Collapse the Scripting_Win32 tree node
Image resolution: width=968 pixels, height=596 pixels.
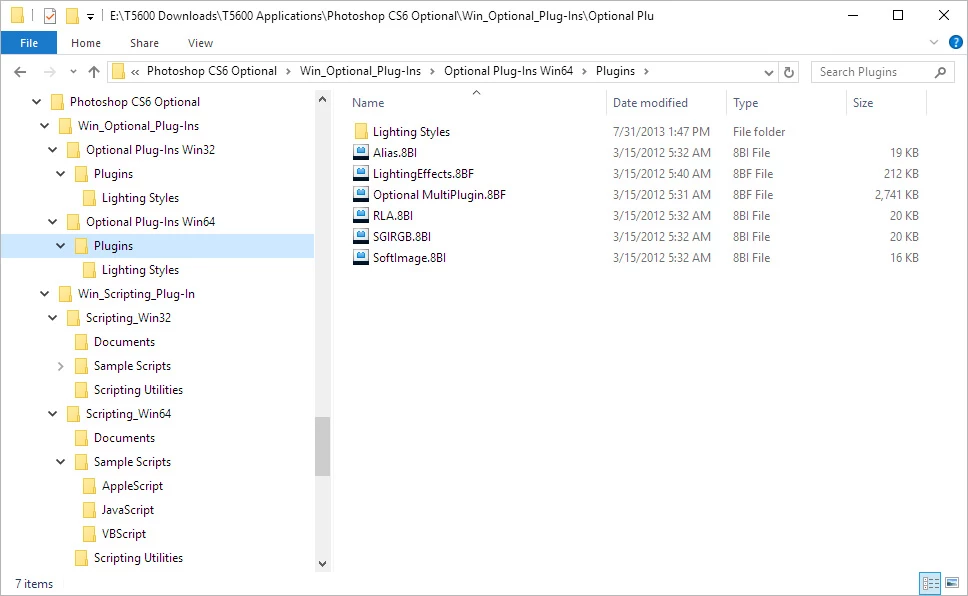pos(52,318)
